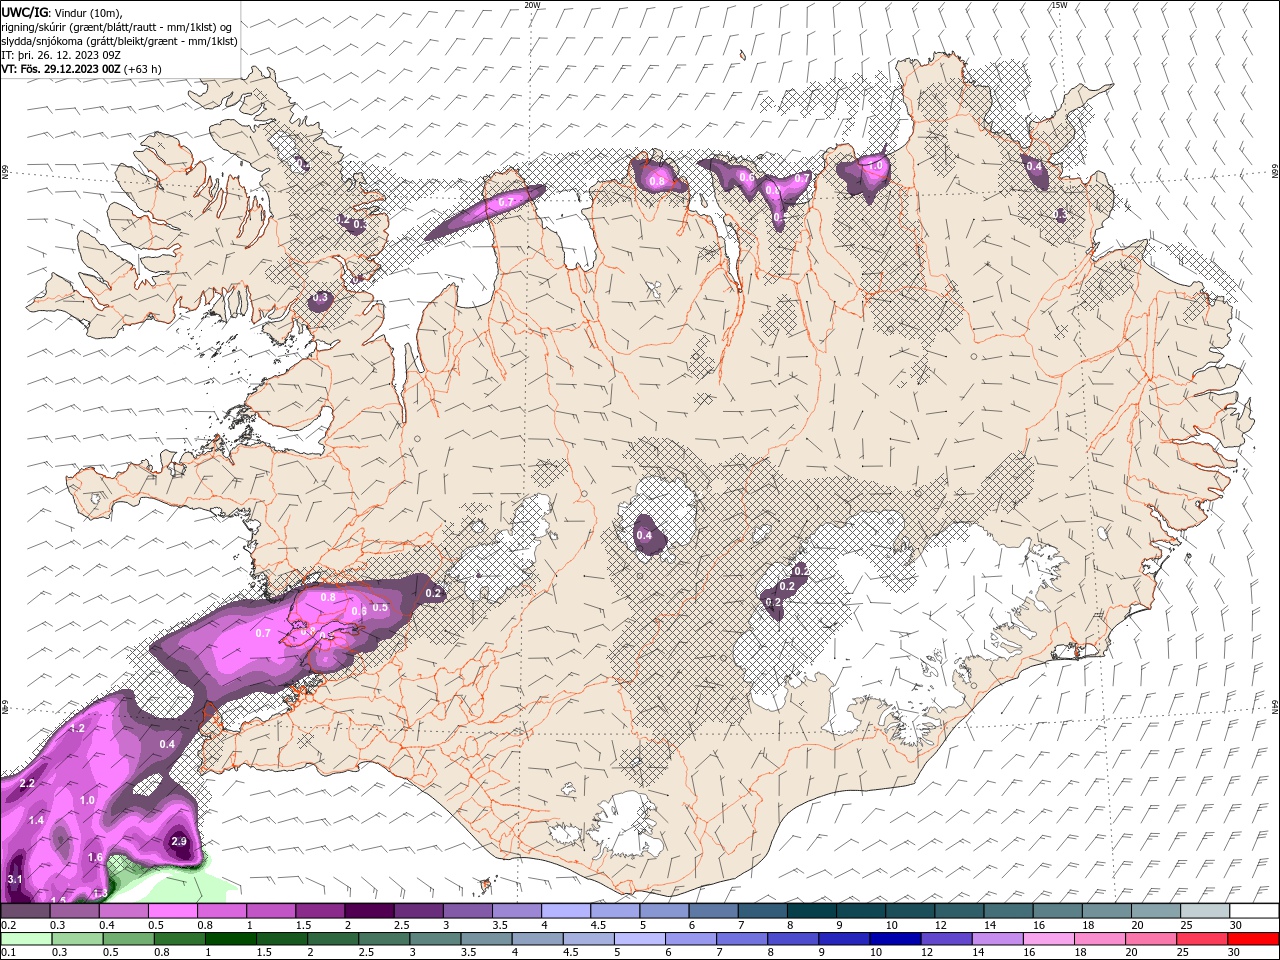Click the white swatch labeled 30 in snow legend
Viewport: 1280px width, 960px height.
pos(1254,911)
